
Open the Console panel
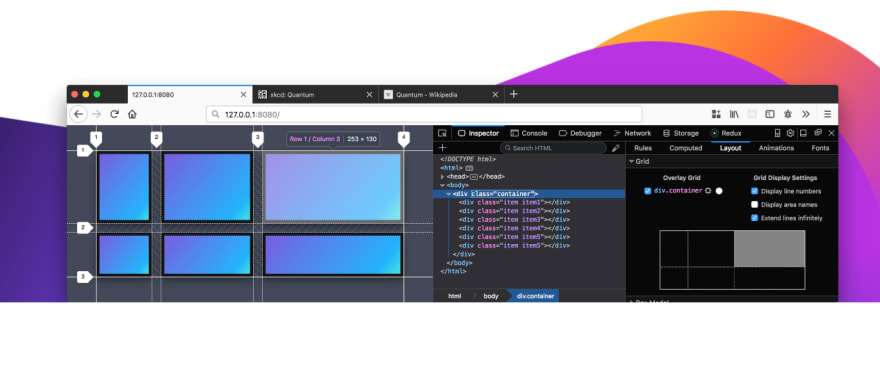pyautogui.click(x=529, y=133)
